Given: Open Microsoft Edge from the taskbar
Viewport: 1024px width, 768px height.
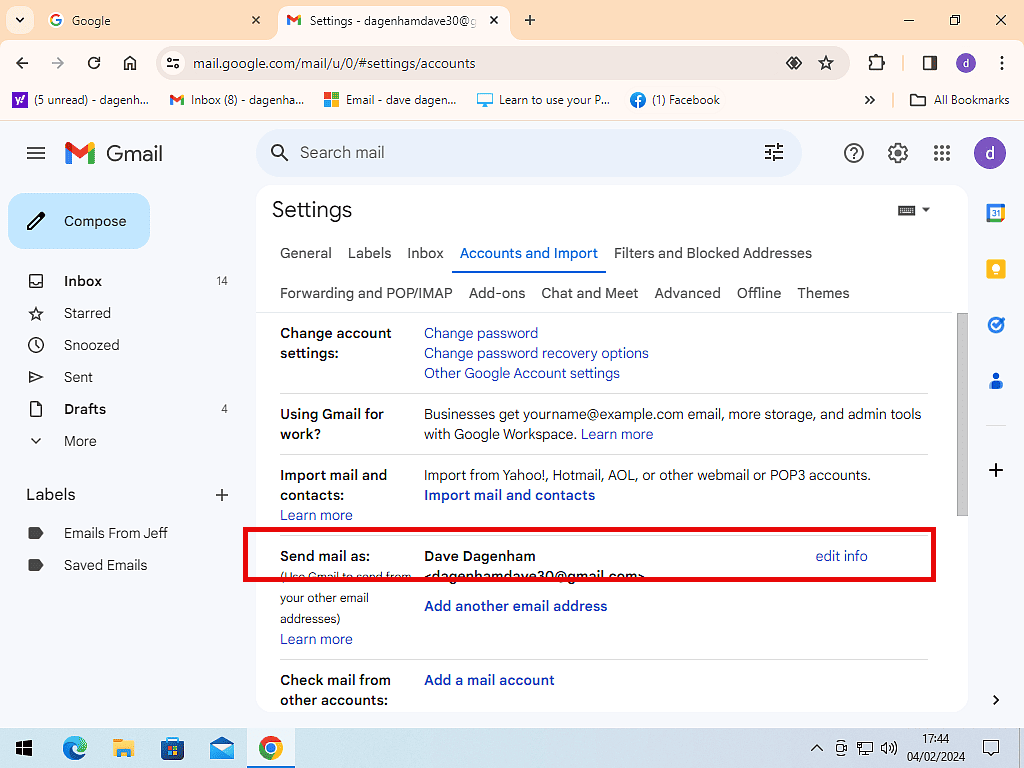Looking at the screenshot, I should pyautogui.click(x=75, y=747).
